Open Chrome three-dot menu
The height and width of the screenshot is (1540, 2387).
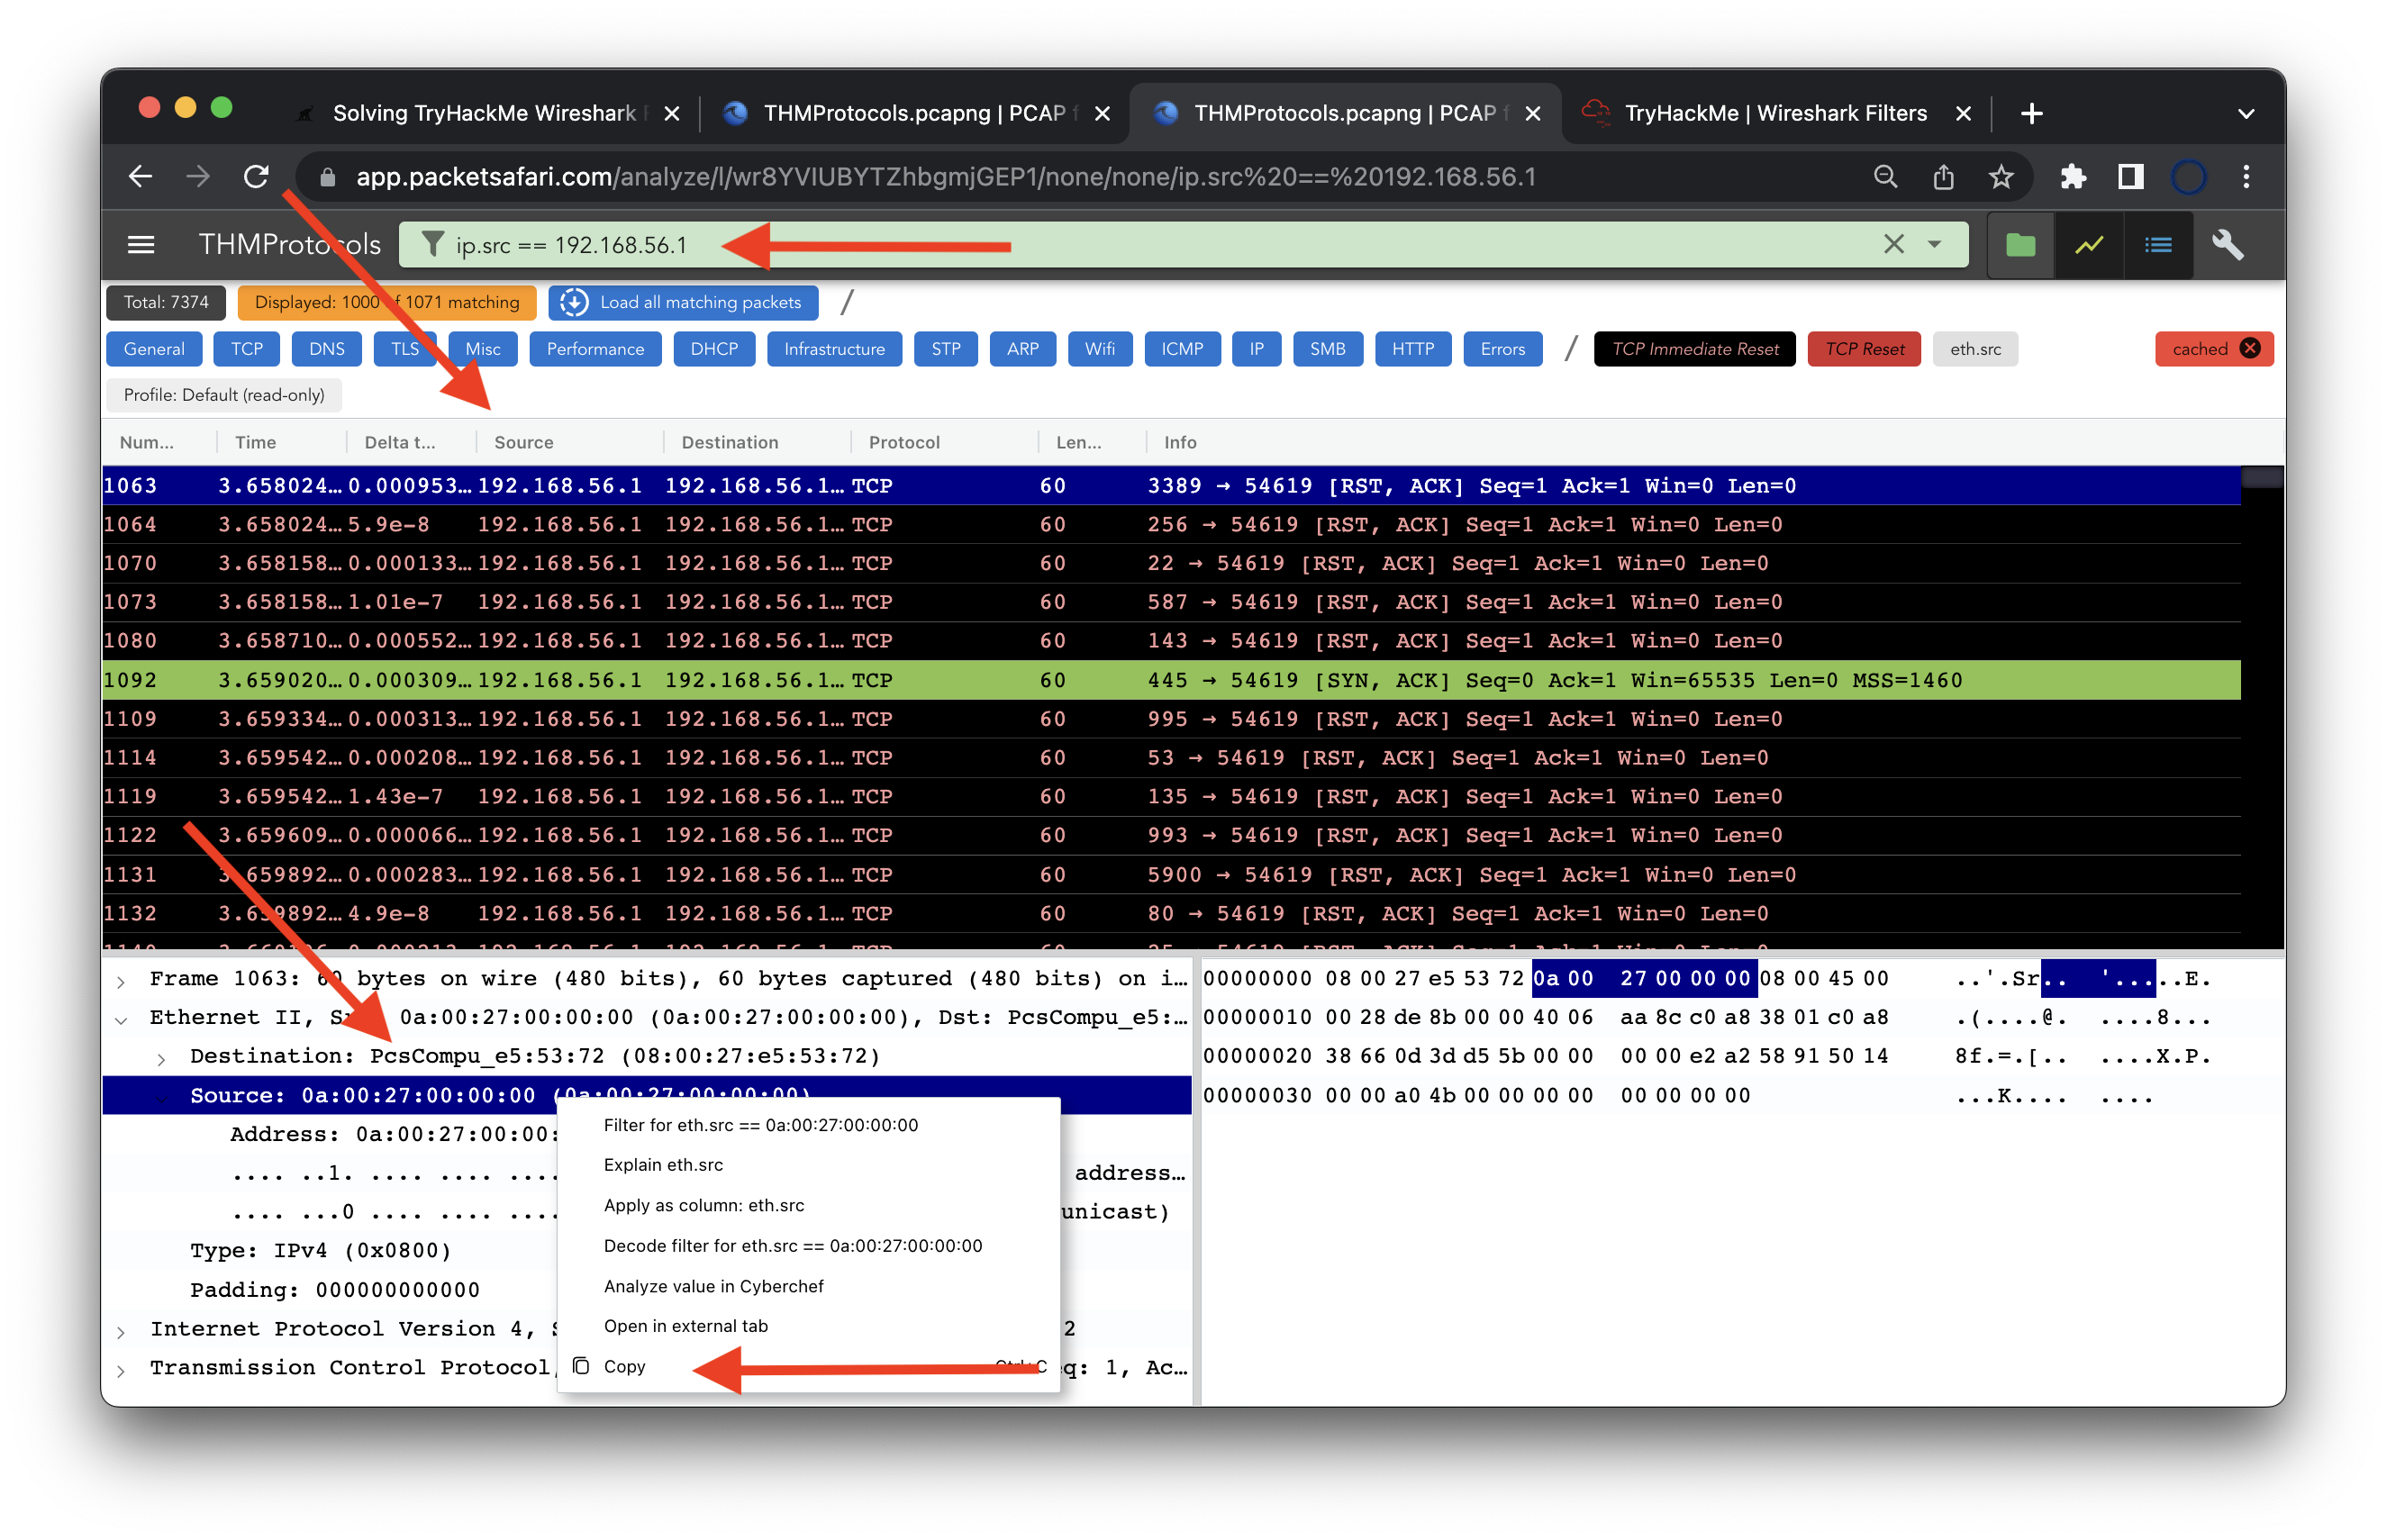(2246, 177)
